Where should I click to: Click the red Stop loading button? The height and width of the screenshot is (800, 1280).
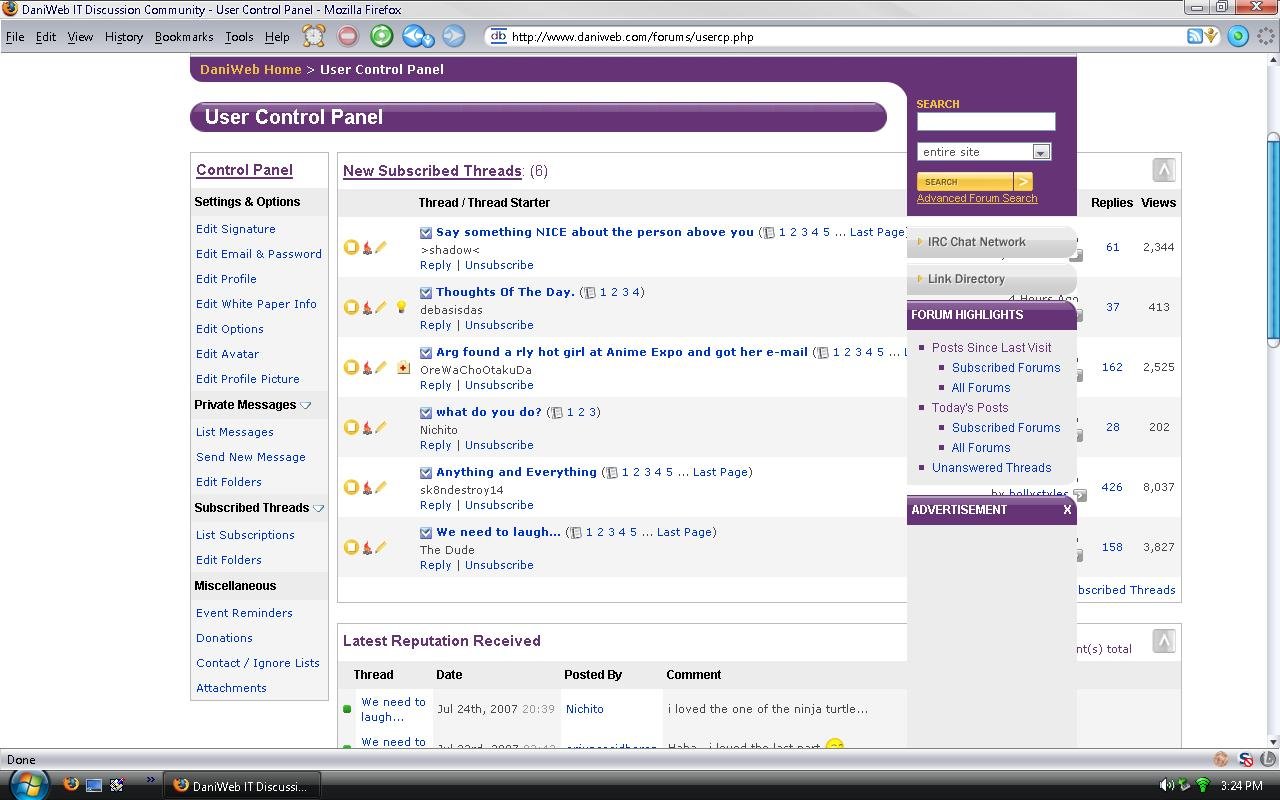click(x=348, y=36)
